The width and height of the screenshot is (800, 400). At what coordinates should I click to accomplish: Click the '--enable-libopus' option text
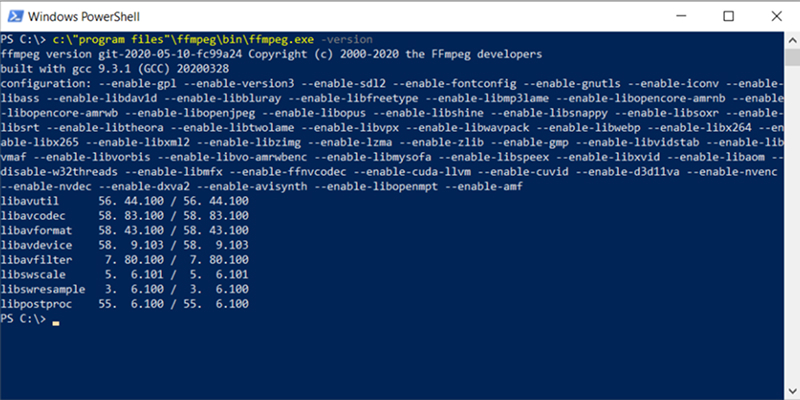tap(314, 113)
